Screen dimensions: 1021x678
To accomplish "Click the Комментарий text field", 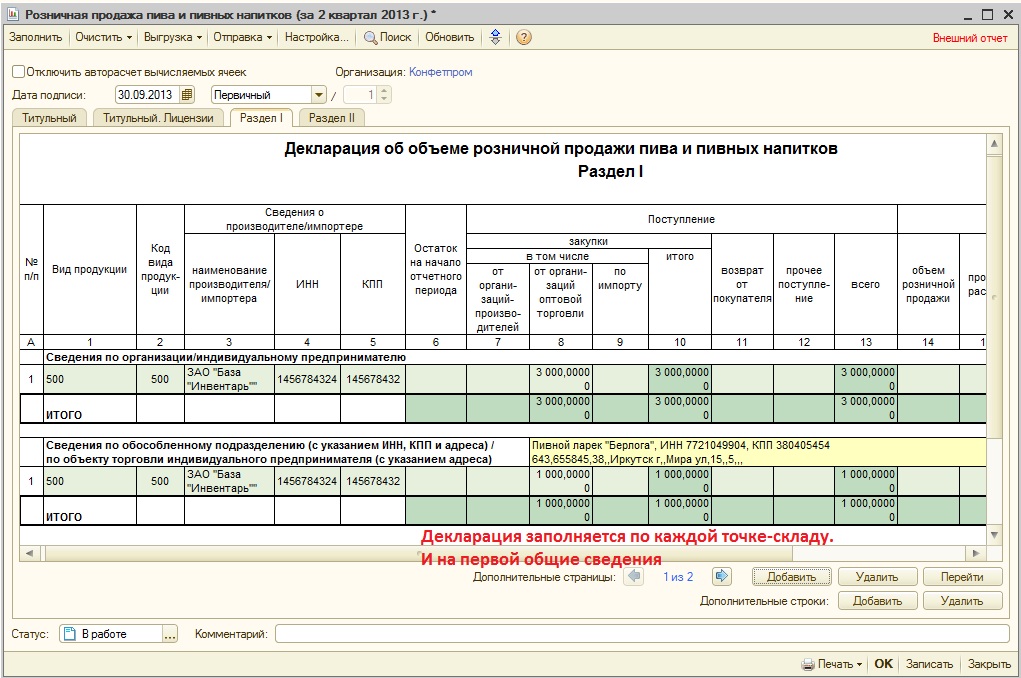I will click(x=642, y=634).
